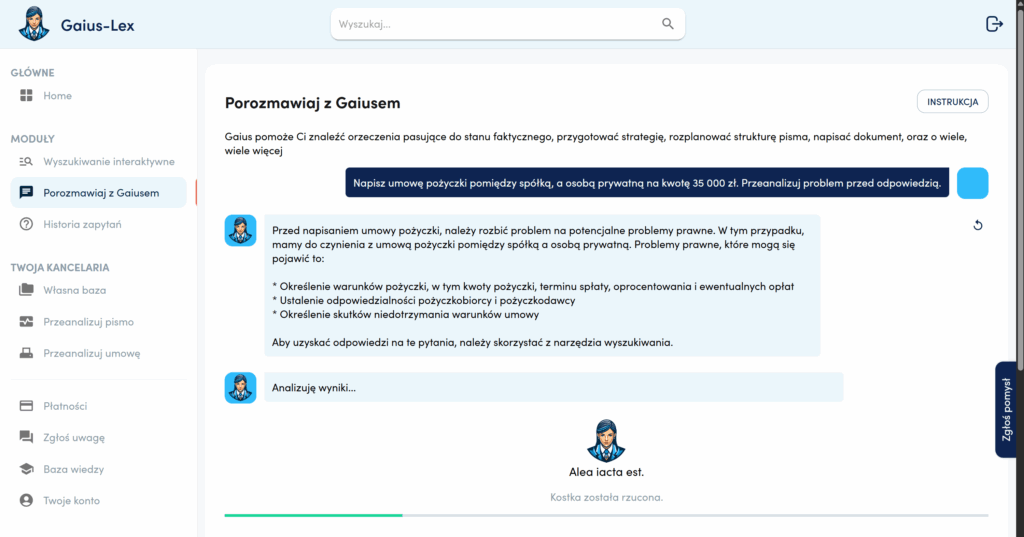Click the logout icon in header
The height and width of the screenshot is (537, 1024).
pyautogui.click(x=994, y=24)
